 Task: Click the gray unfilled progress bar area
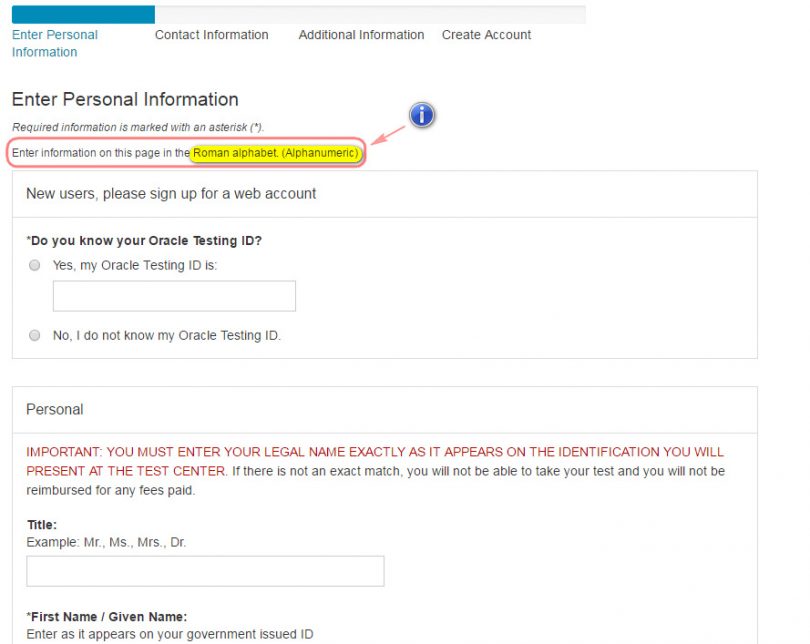point(370,15)
